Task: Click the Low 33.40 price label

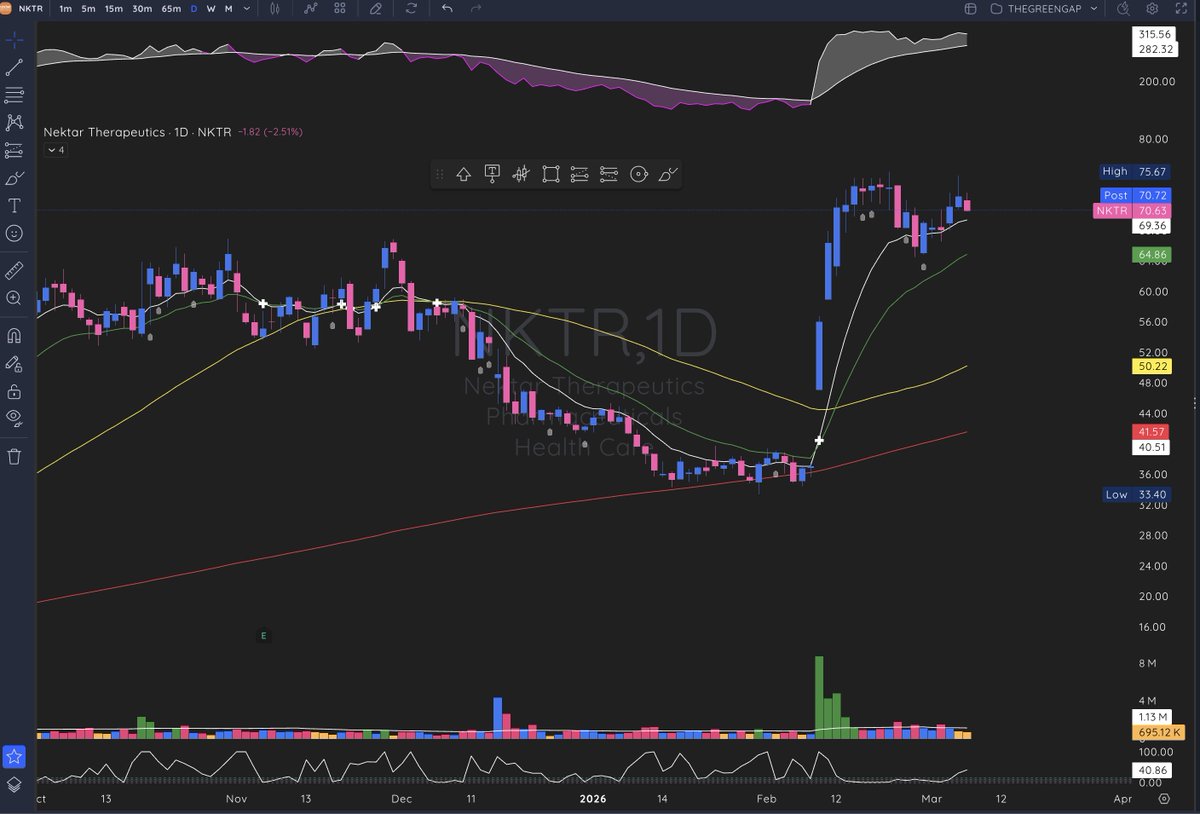Action: point(1134,494)
